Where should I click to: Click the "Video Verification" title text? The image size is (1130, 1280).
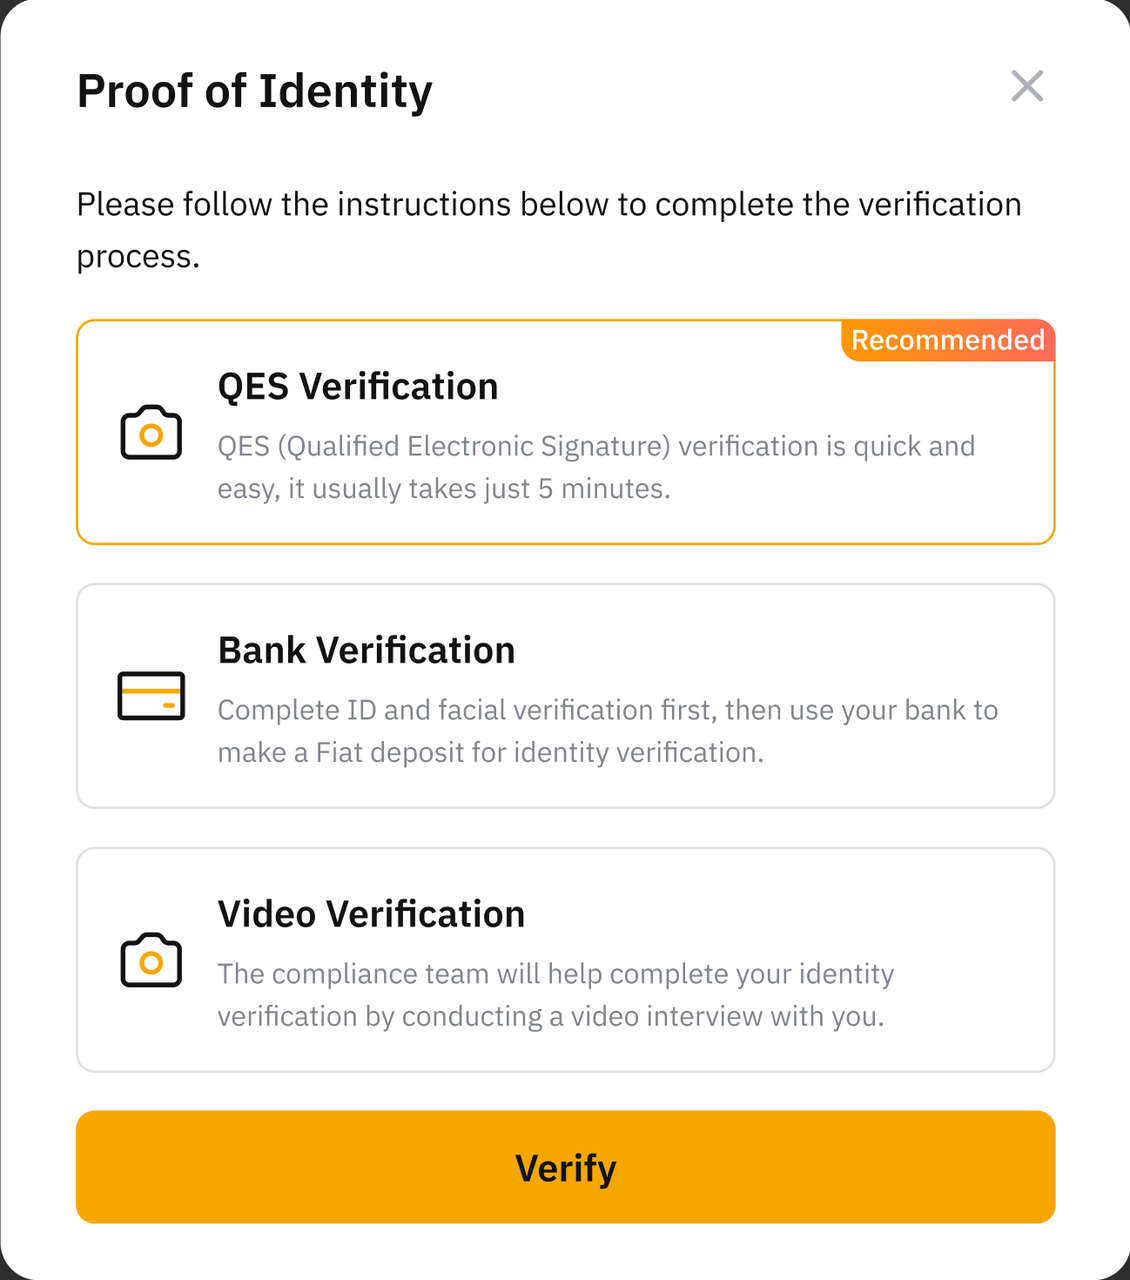click(371, 915)
